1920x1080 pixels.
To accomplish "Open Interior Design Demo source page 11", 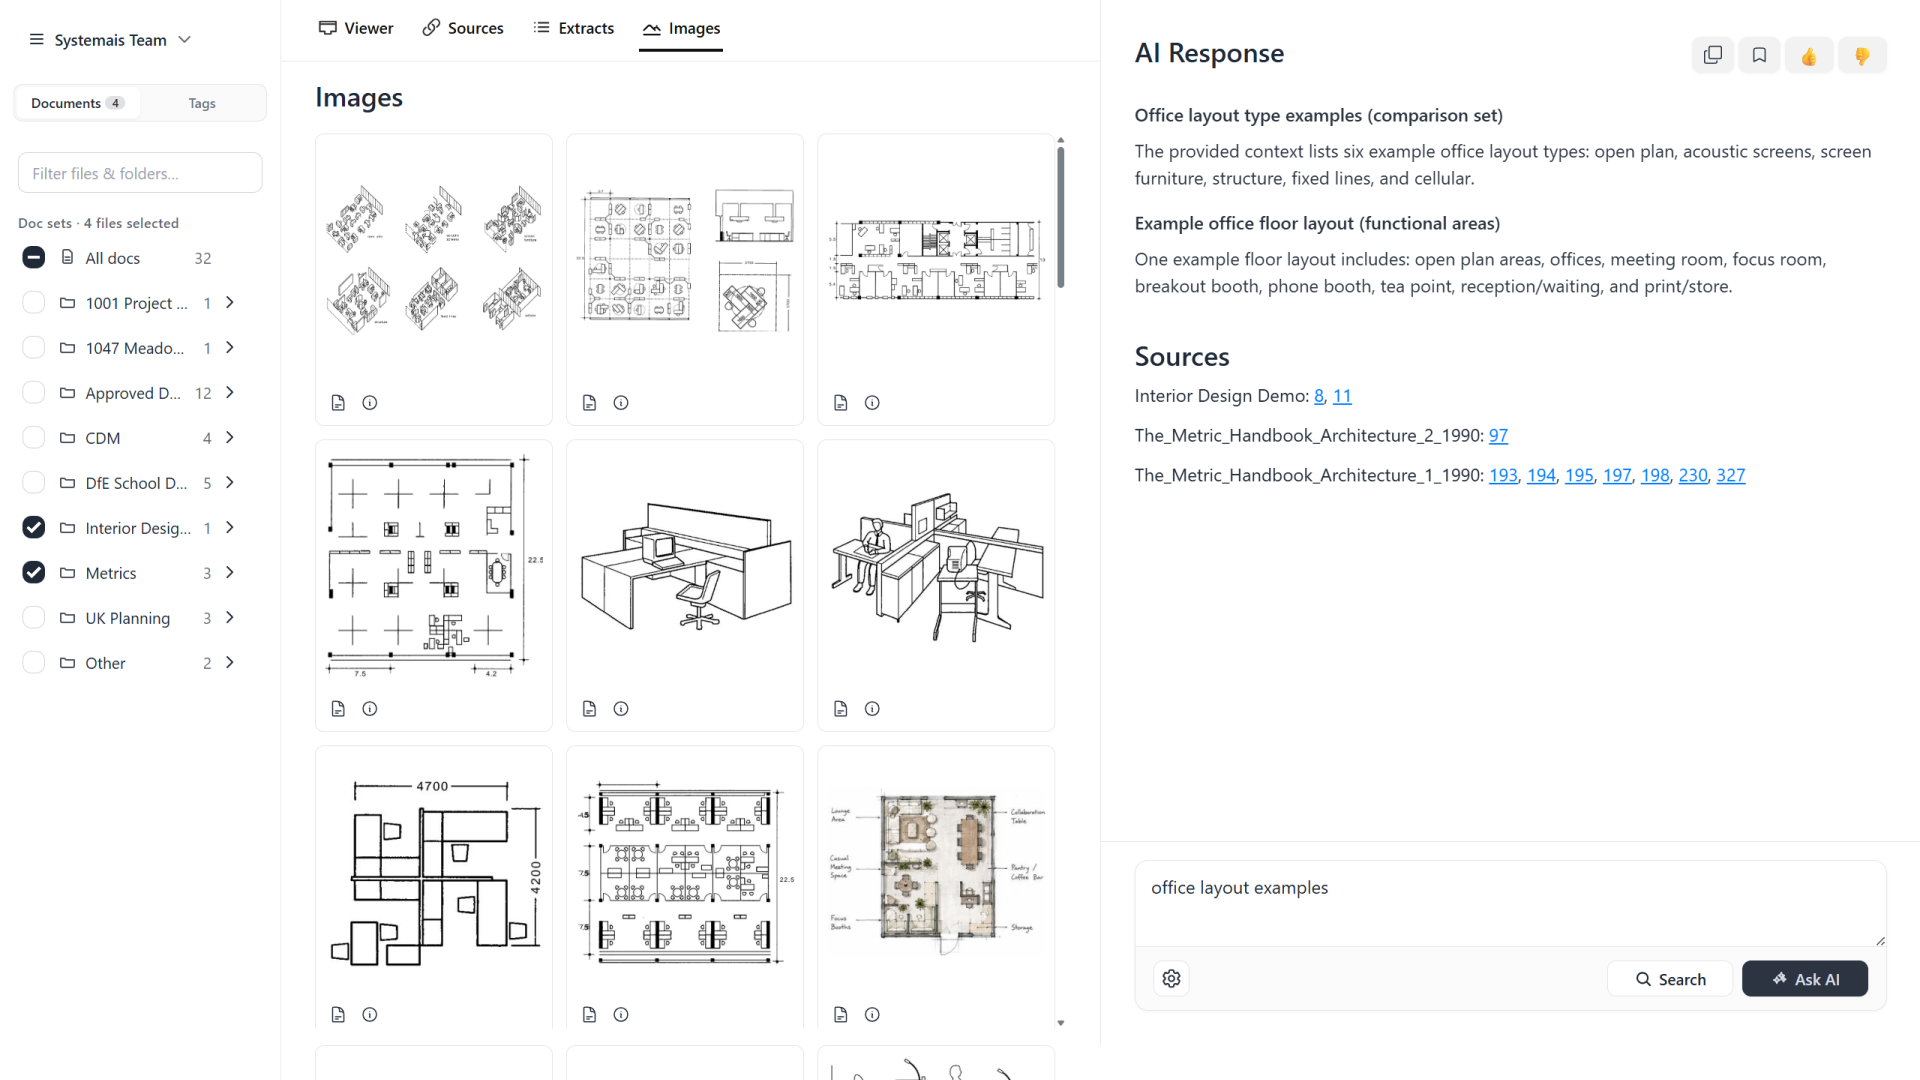I will pos(1342,396).
